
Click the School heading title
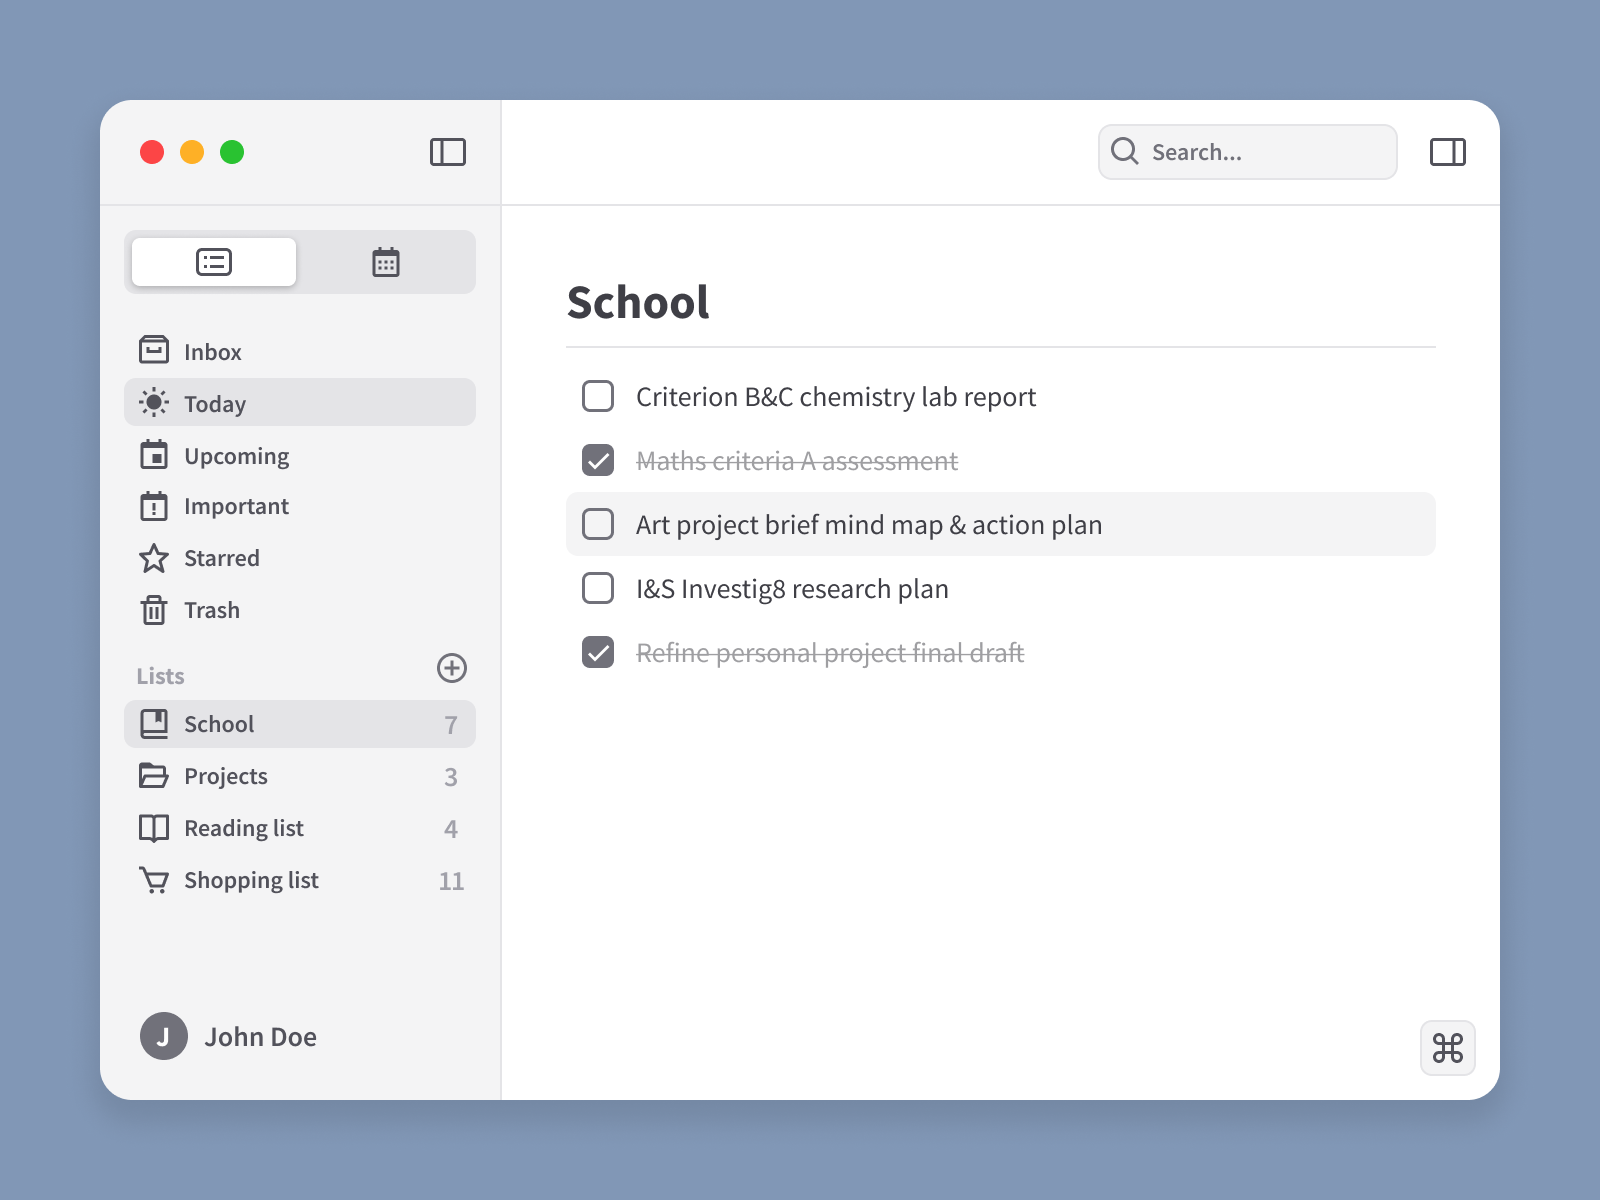click(x=638, y=302)
